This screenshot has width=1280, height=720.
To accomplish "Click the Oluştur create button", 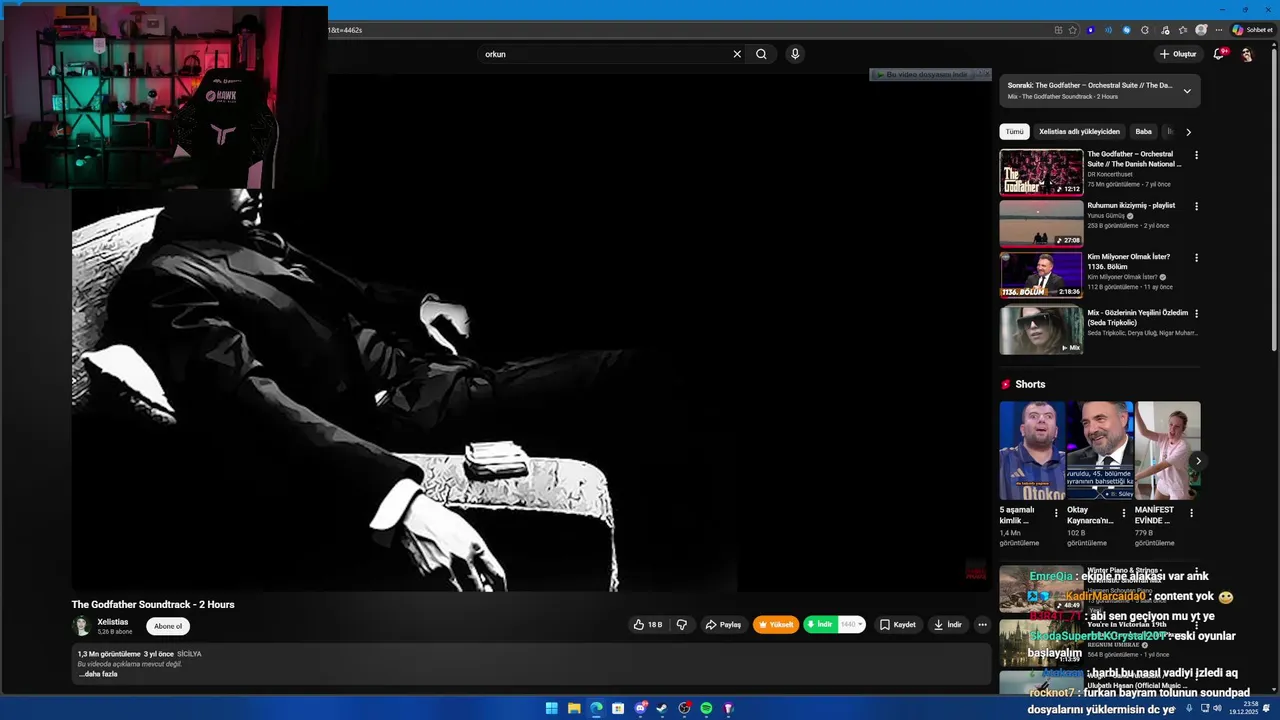I will 1178,54.
